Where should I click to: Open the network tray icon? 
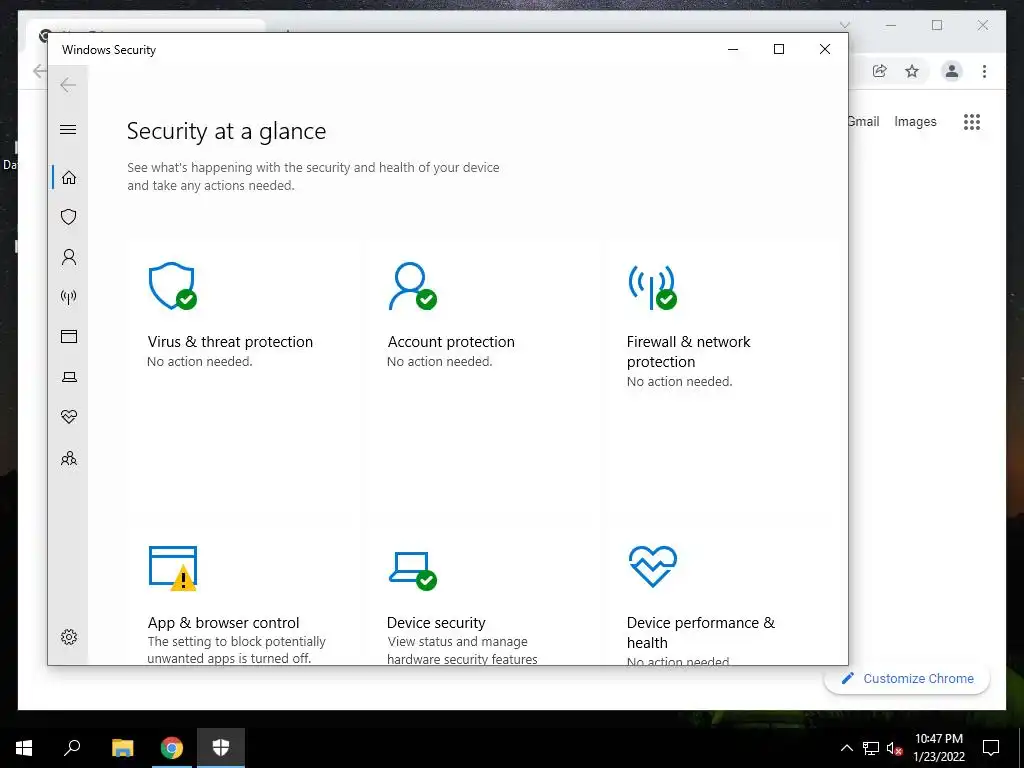870,748
